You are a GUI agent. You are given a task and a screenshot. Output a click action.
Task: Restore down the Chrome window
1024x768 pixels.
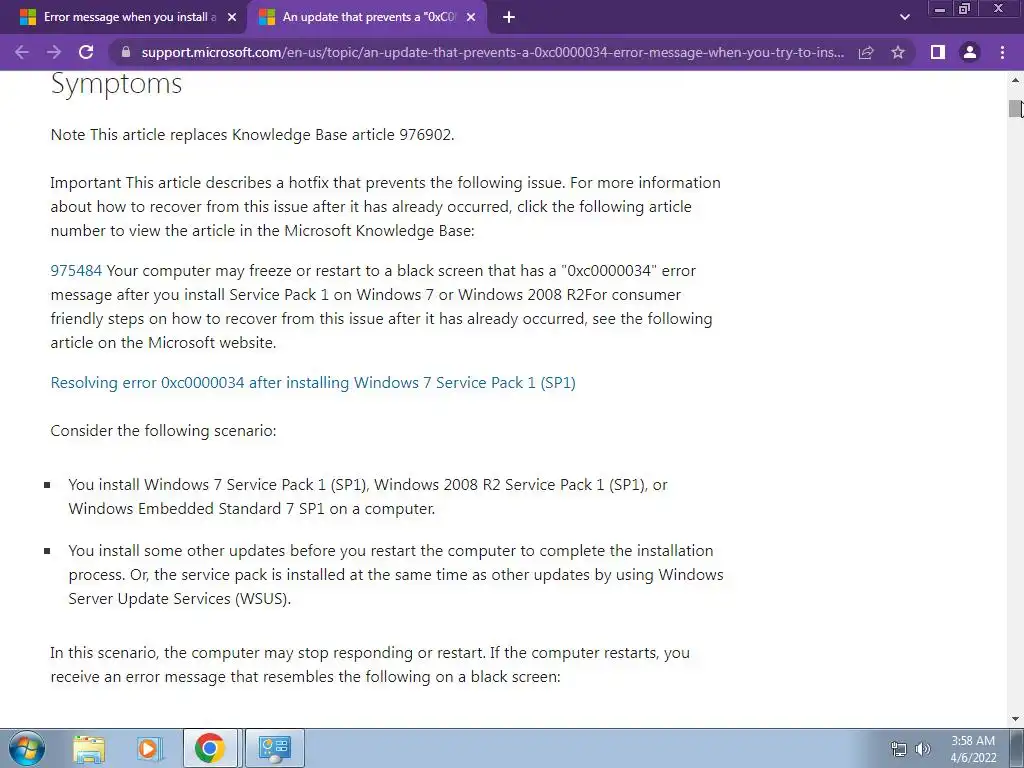[964, 9]
